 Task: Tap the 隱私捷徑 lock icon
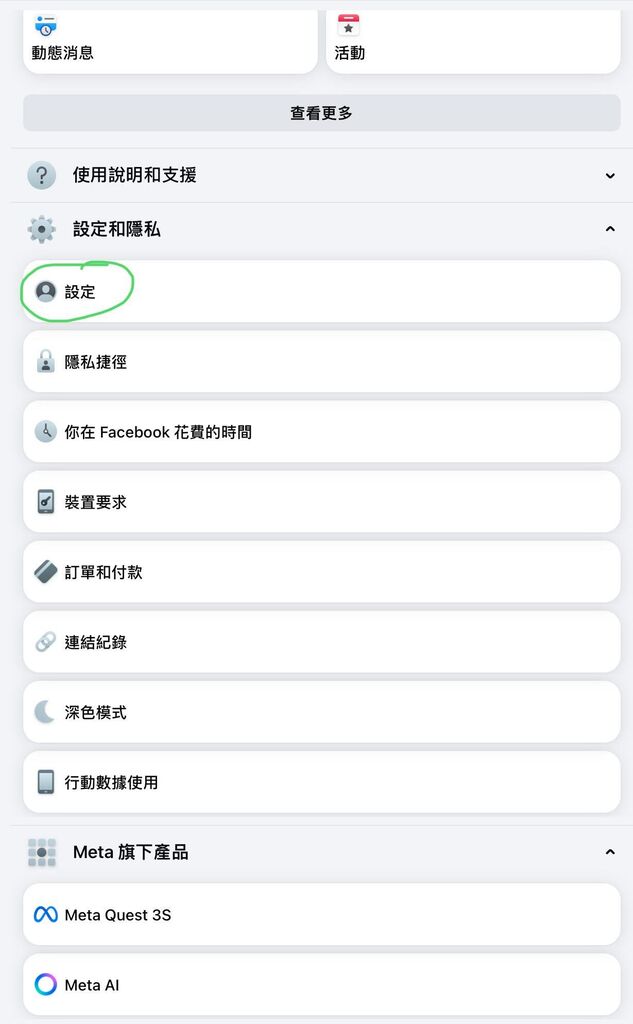[46, 361]
